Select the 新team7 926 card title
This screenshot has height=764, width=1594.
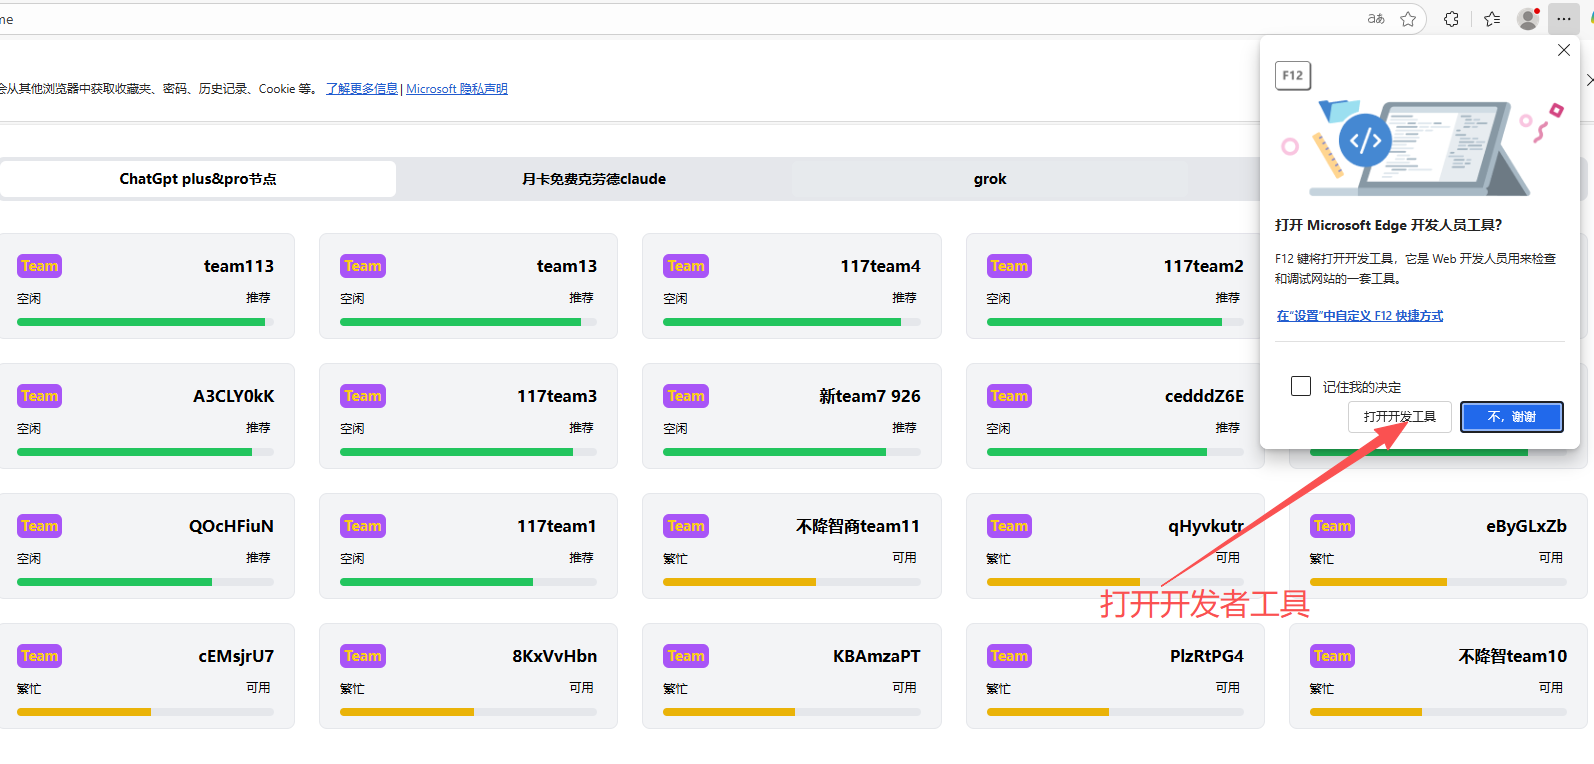870,396
